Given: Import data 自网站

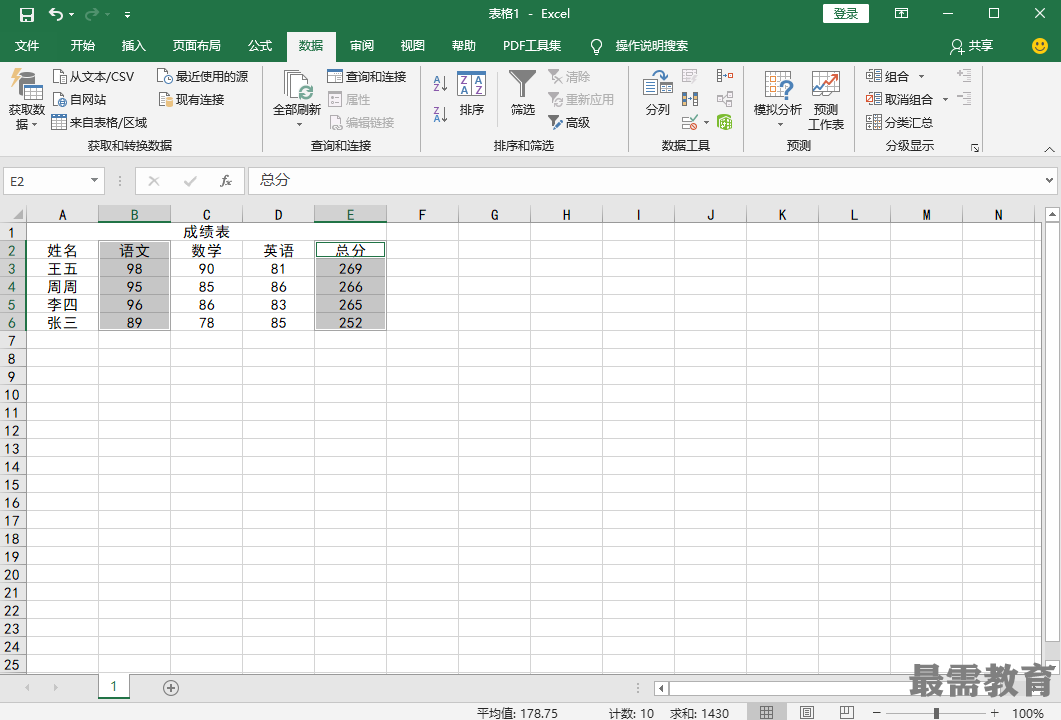Looking at the screenshot, I should pos(80,99).
